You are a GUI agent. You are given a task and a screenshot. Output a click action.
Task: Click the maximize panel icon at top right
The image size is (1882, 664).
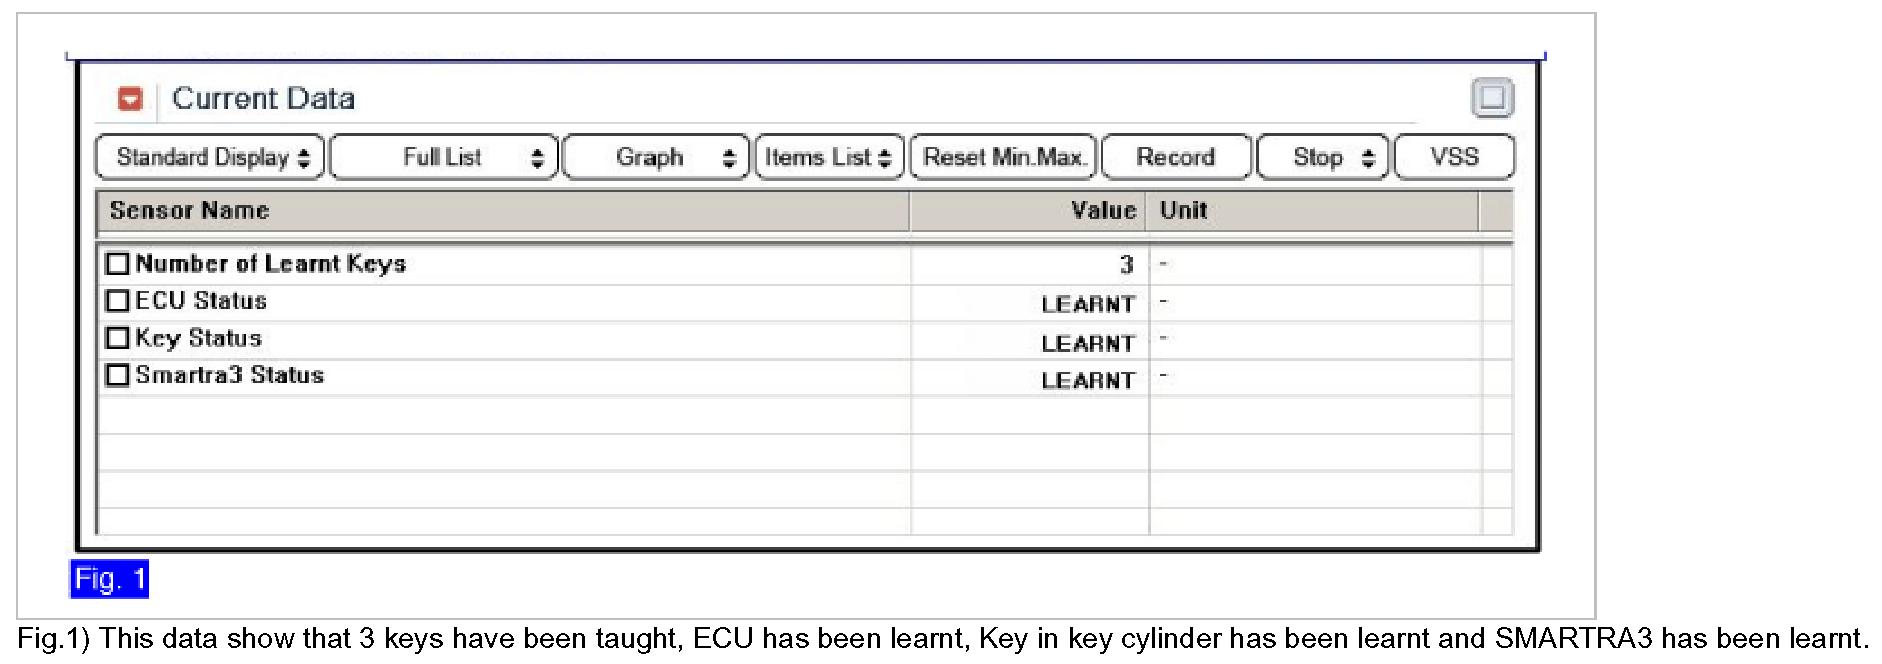coord(1492,98)
